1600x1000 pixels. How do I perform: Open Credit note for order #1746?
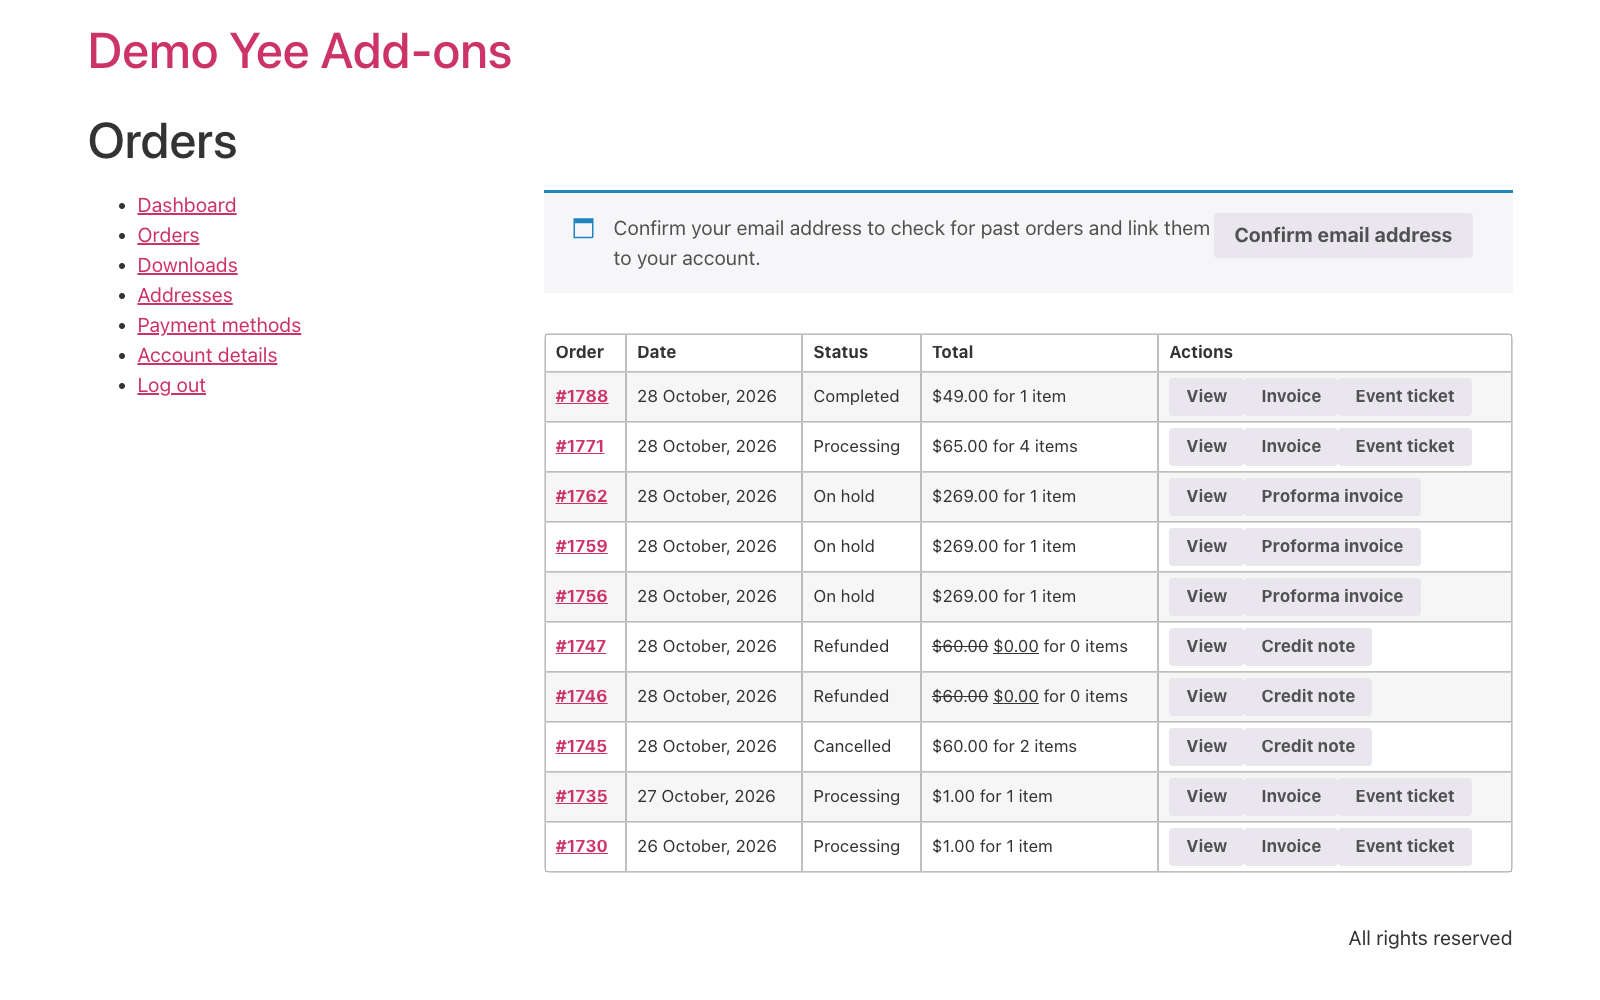[1308, 696]
